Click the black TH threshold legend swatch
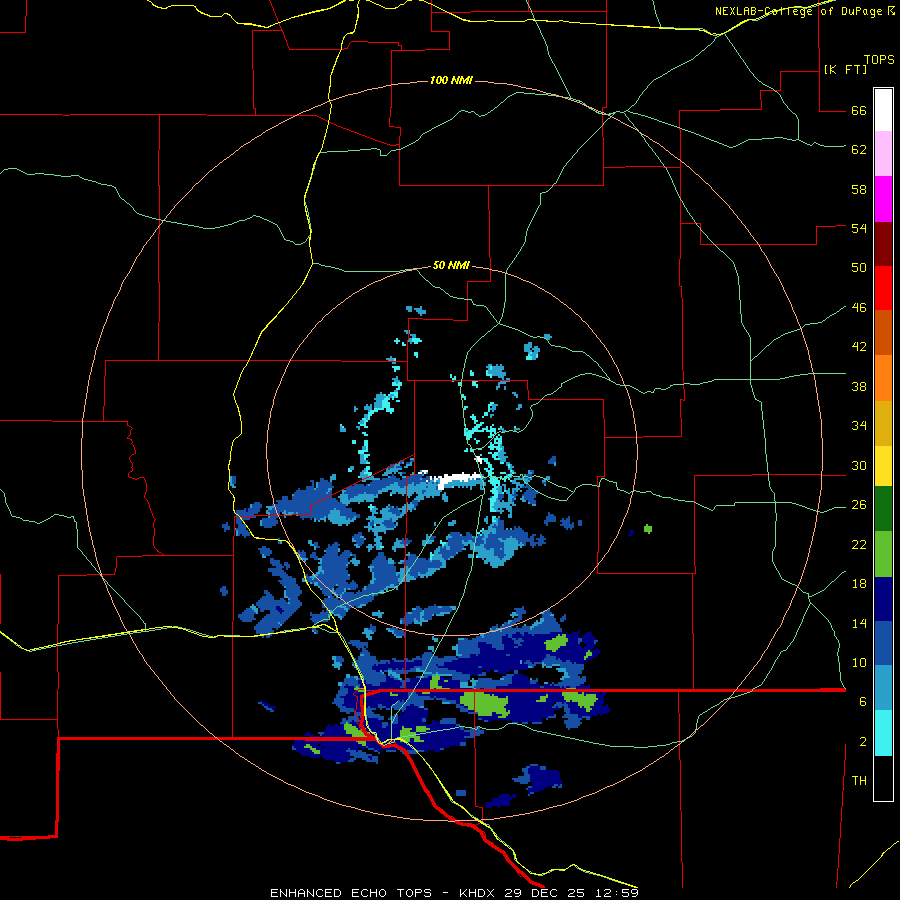The width and height of the screenshot is (900, 900). [x=883, y=778]
